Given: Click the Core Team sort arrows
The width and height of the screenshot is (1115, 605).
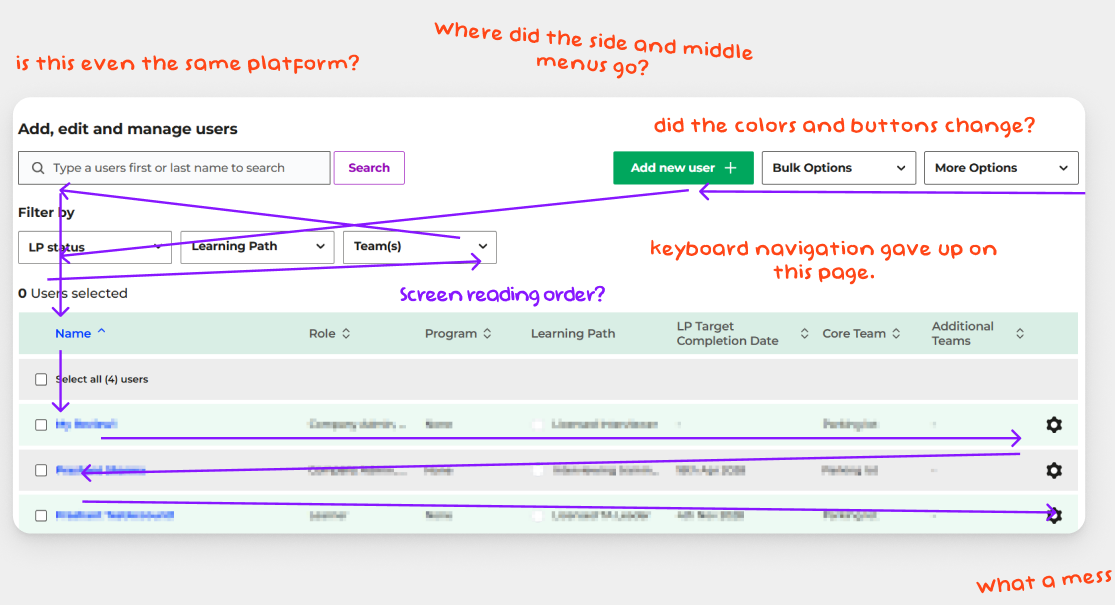Looking at the screenshot, I should point(896,333).
